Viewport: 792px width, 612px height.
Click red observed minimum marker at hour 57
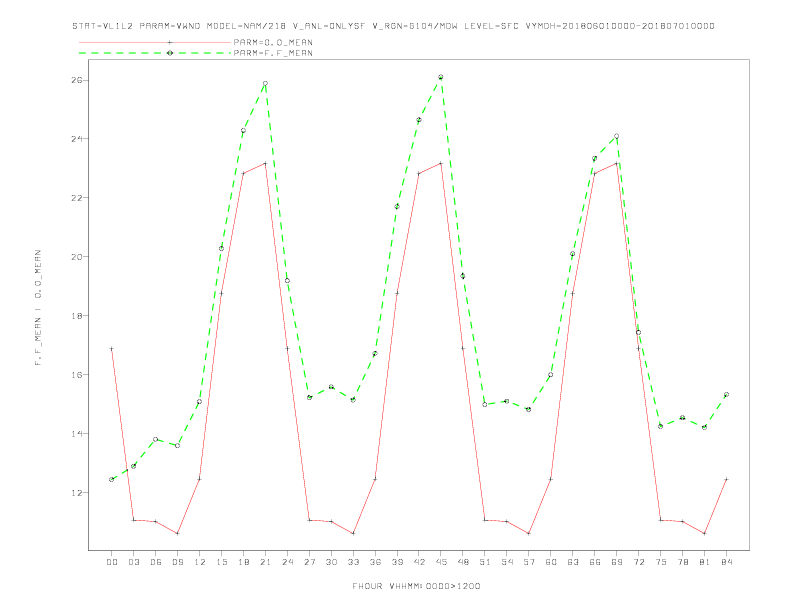[529, 534]
